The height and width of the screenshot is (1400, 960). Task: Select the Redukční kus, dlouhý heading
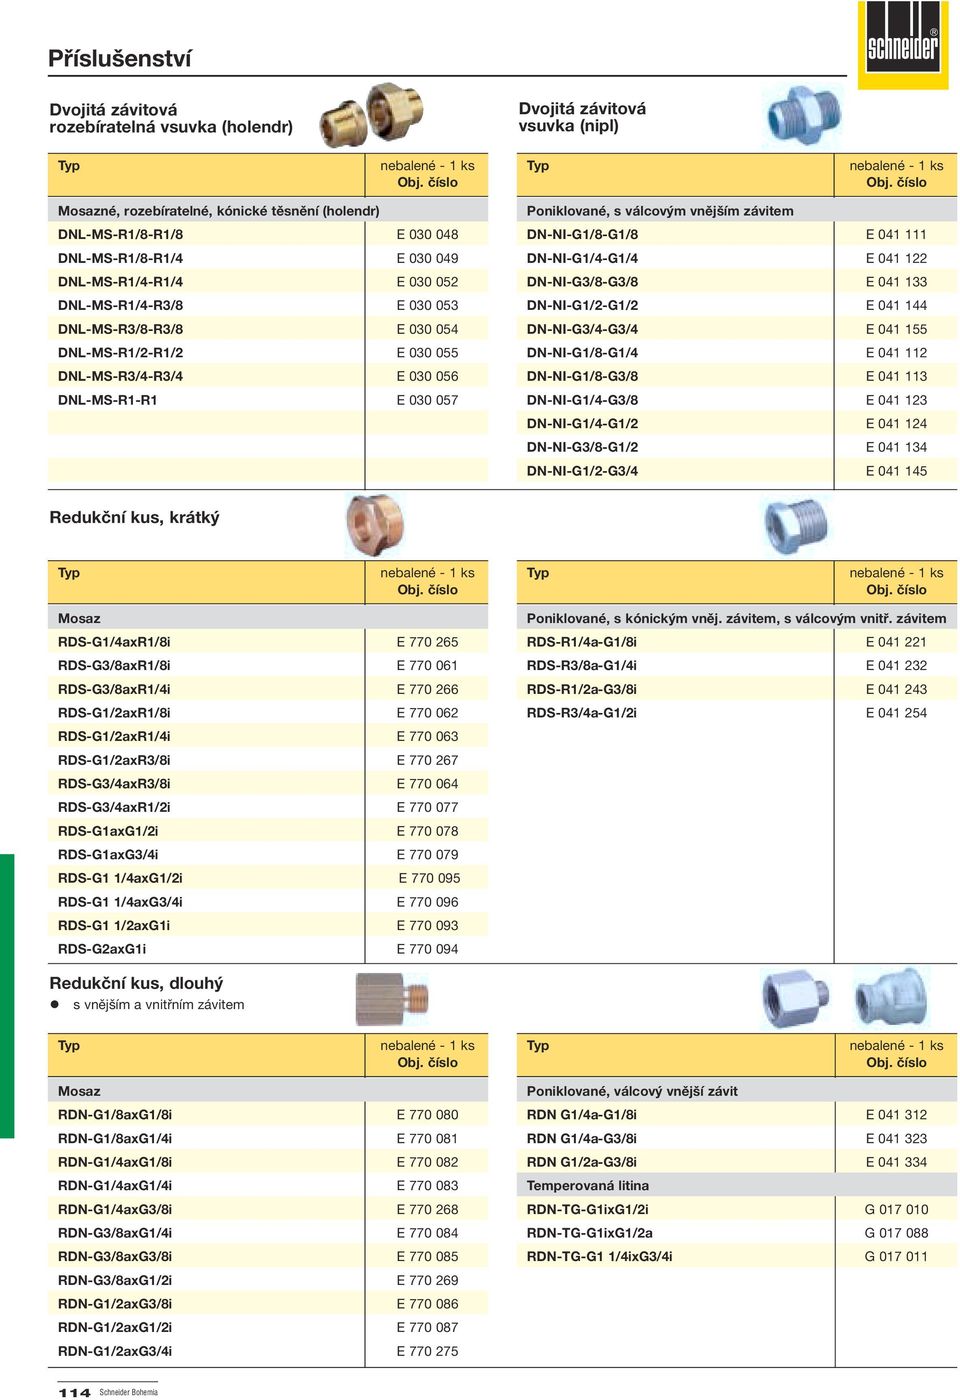pos(136,983)
